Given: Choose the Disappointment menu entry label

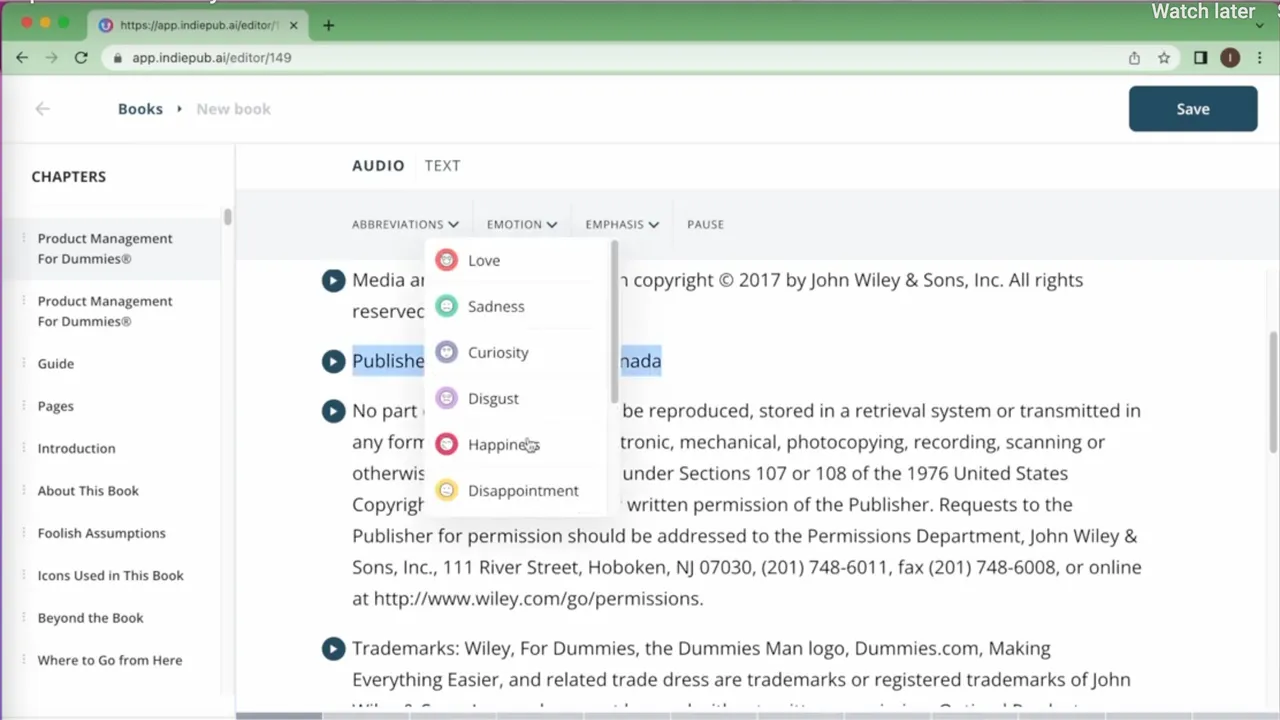Looking at the screenshot, I should (523, 490).
